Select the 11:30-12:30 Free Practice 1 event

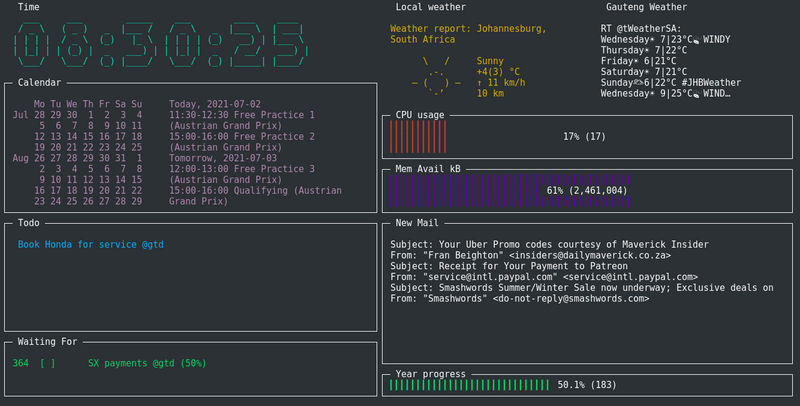click(x=242, y=115)
